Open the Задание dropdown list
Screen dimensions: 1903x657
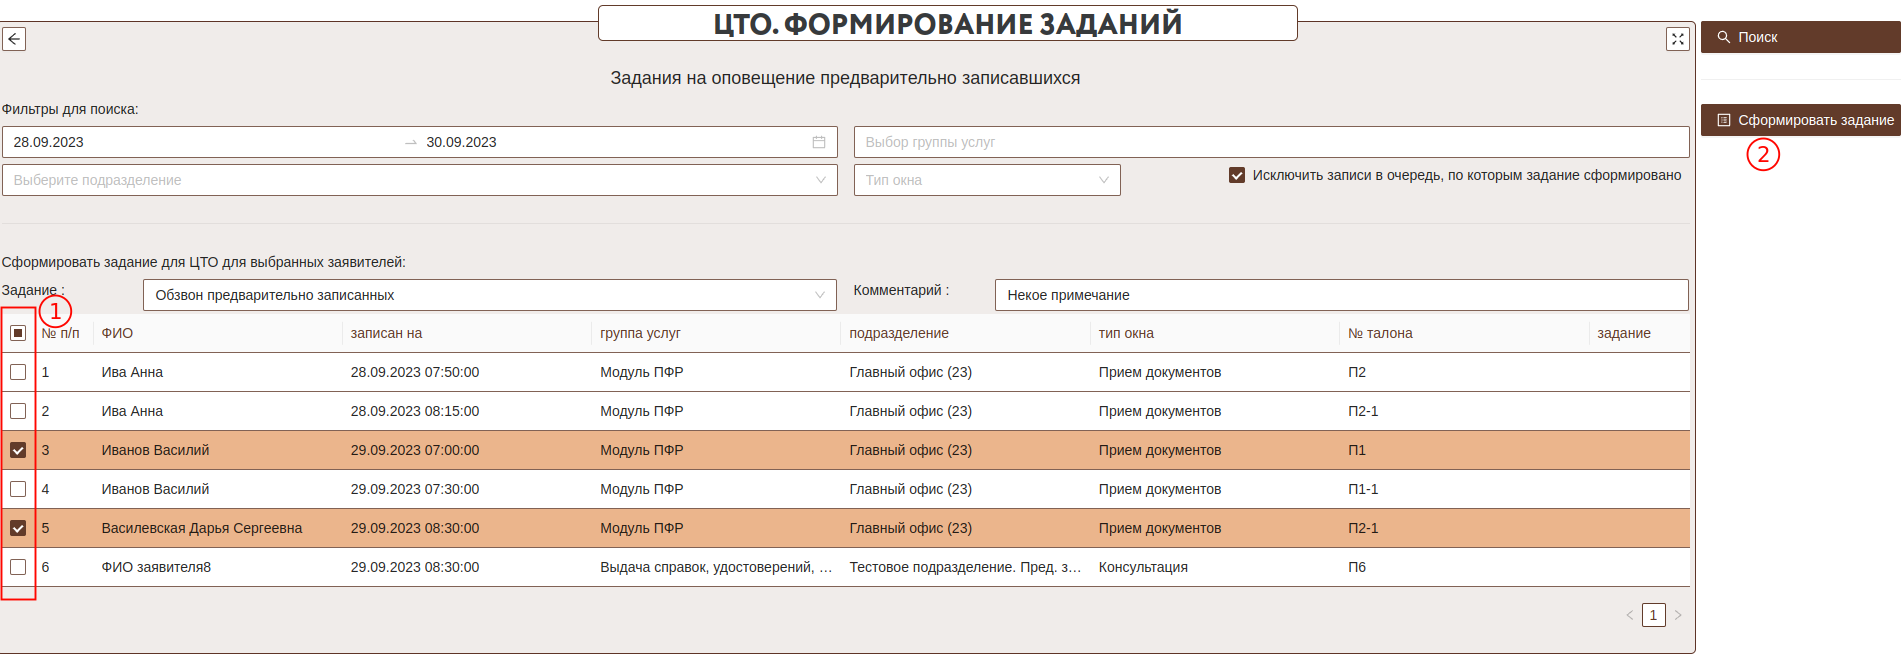click(489, 295)
